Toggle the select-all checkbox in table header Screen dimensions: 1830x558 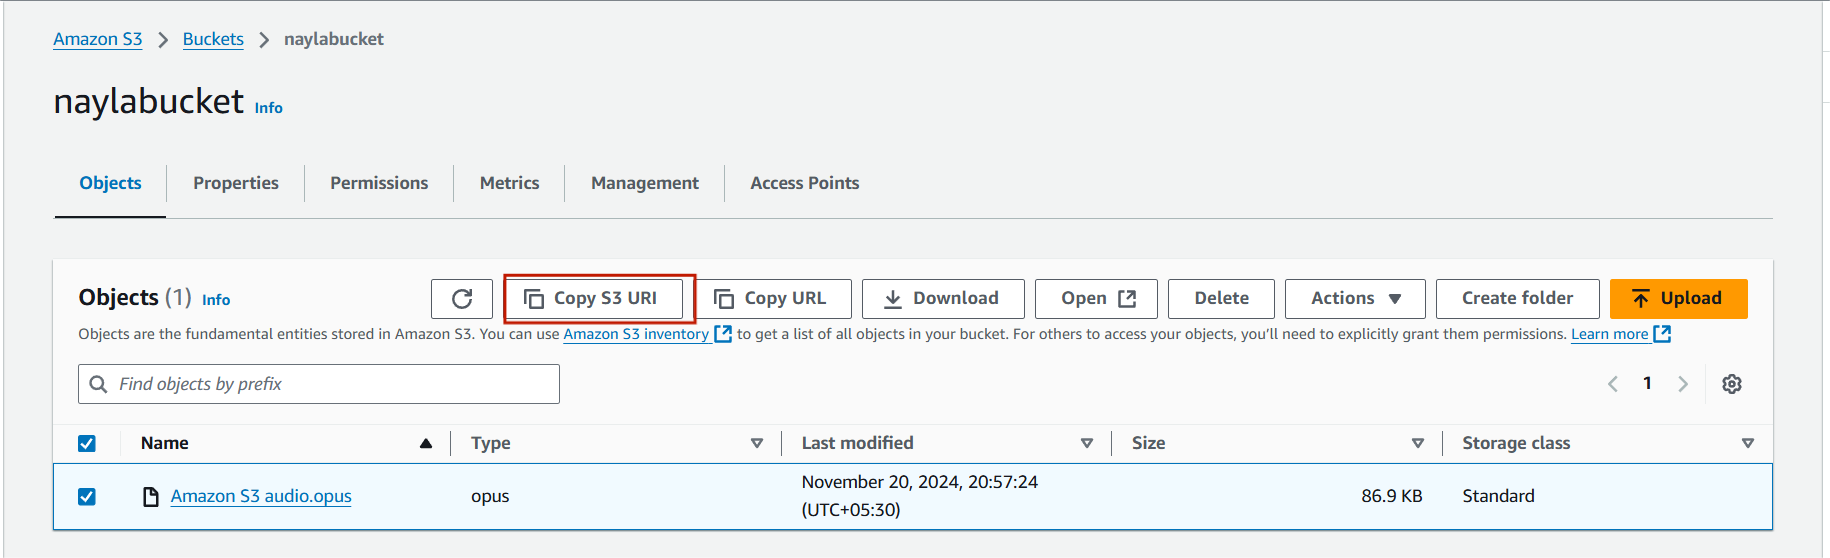[87, 443]
